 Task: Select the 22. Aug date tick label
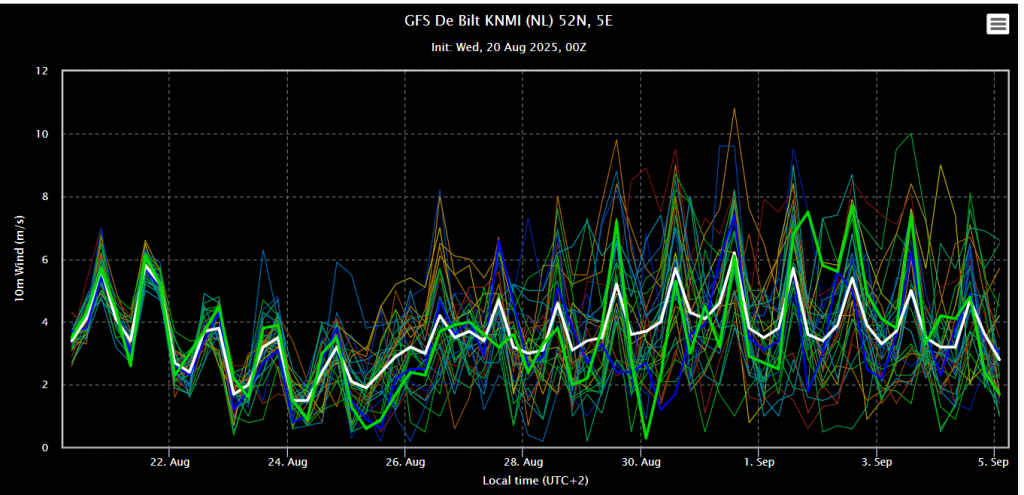[169, 461]
